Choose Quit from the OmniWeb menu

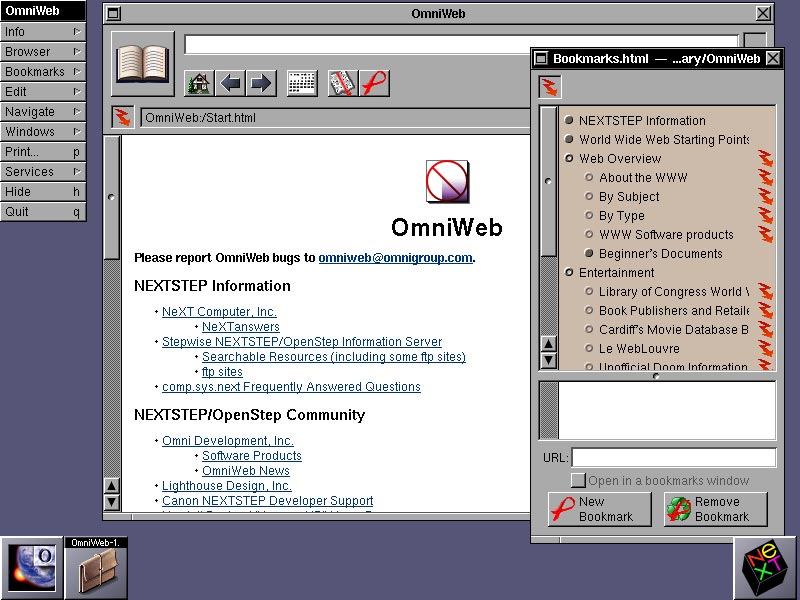pyautogui.click(x=43, y=211)
